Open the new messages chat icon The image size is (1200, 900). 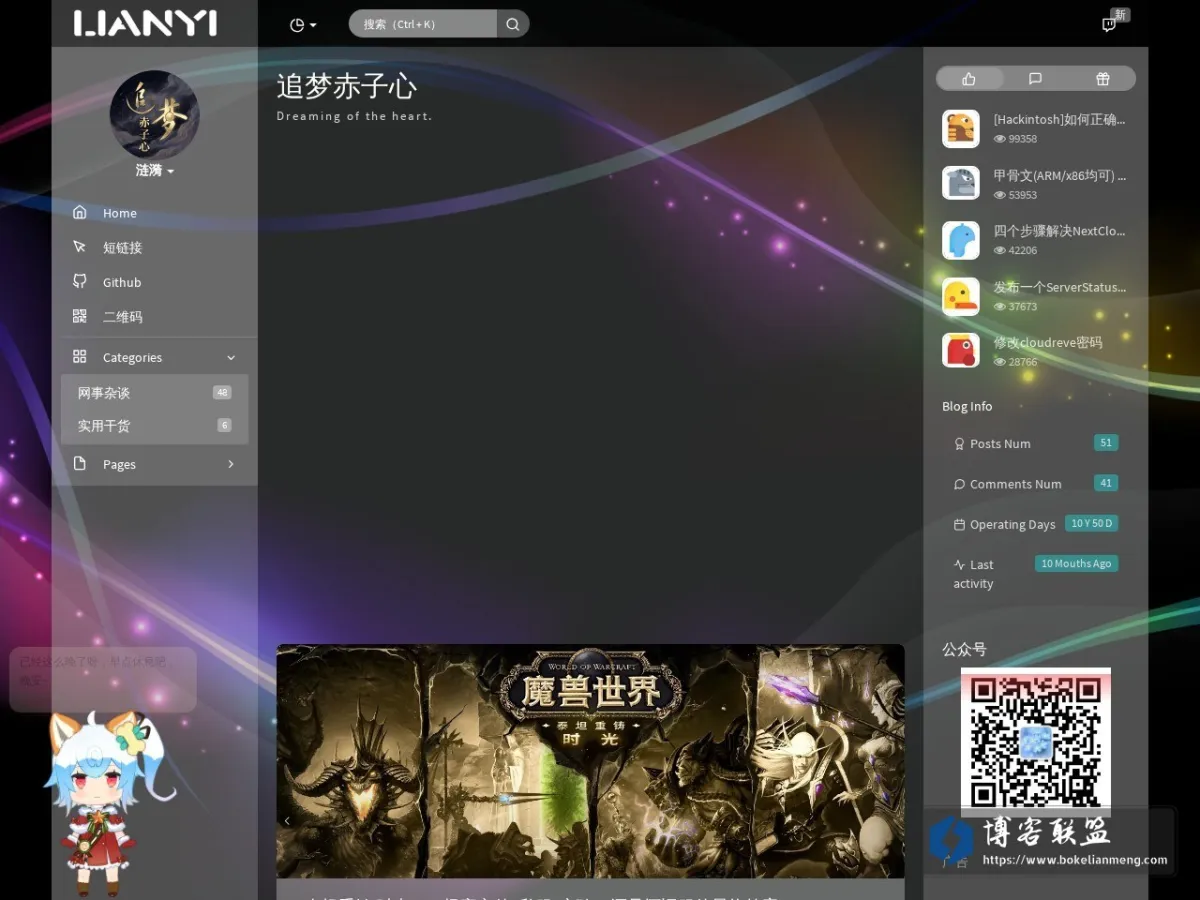point(1109,25)
